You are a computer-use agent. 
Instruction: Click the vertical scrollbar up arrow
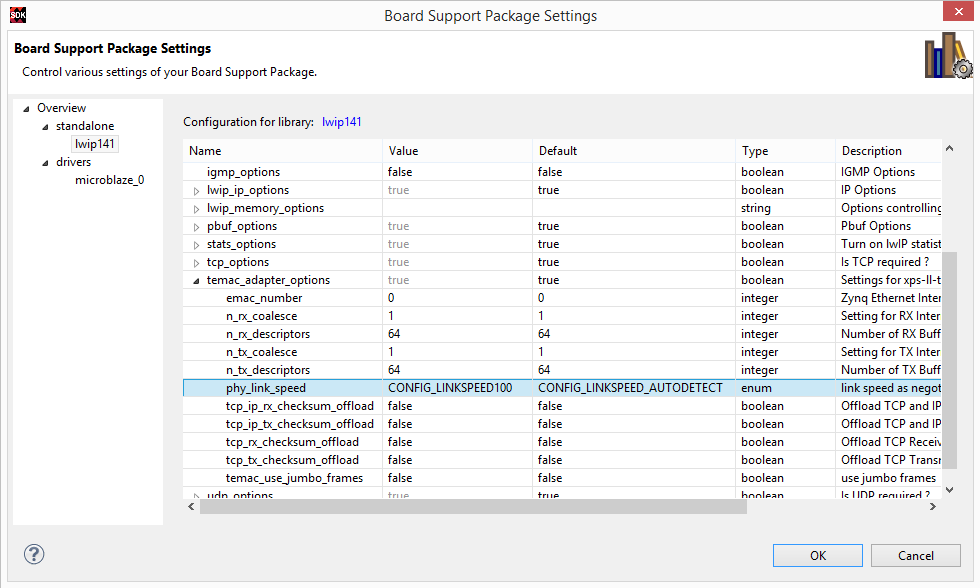point(949,148)
